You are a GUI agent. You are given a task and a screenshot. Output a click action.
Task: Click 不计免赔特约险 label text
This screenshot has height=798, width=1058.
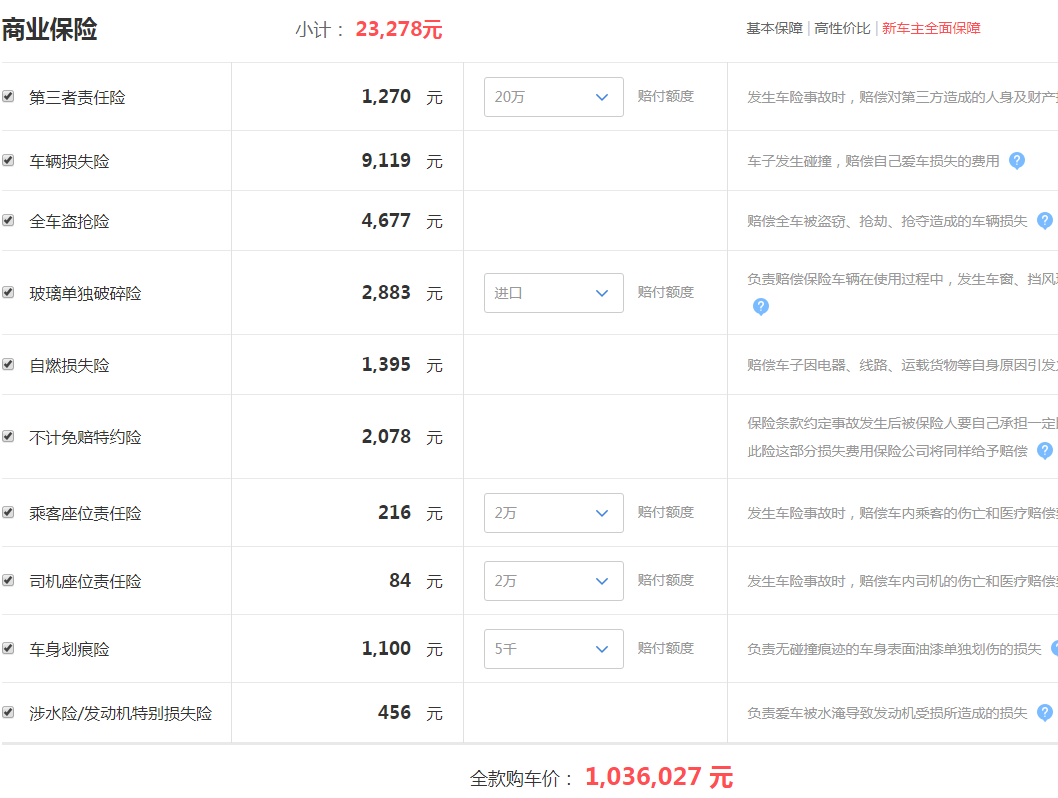point(85,438)
